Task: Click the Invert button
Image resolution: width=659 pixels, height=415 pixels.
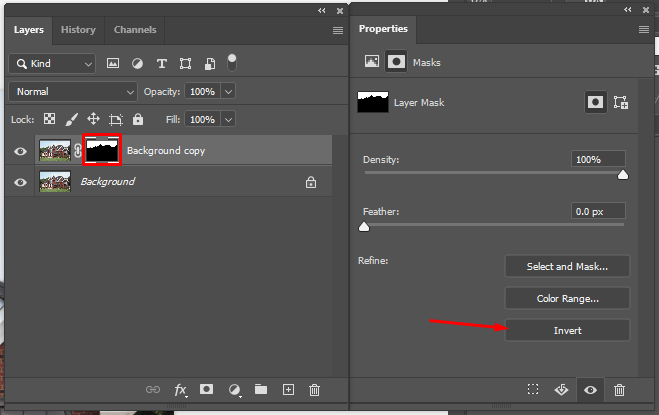Action: point(567,330)
